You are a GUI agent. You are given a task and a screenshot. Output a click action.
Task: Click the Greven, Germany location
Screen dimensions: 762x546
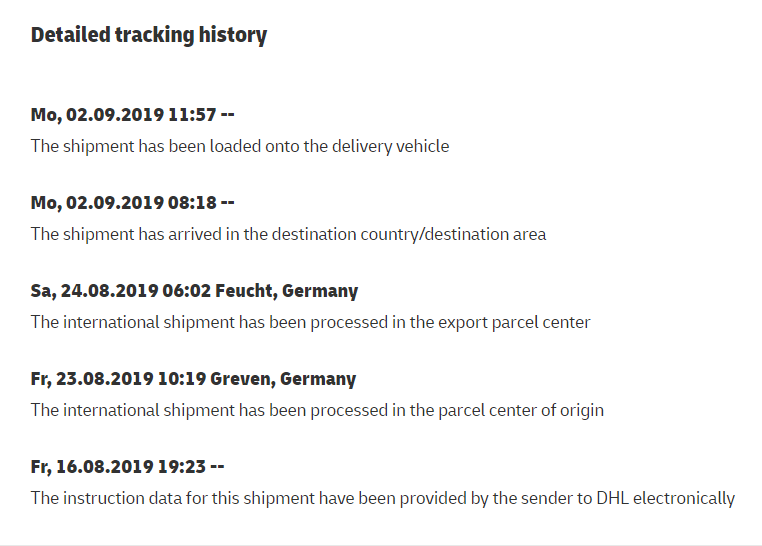(x=283, y=379)
